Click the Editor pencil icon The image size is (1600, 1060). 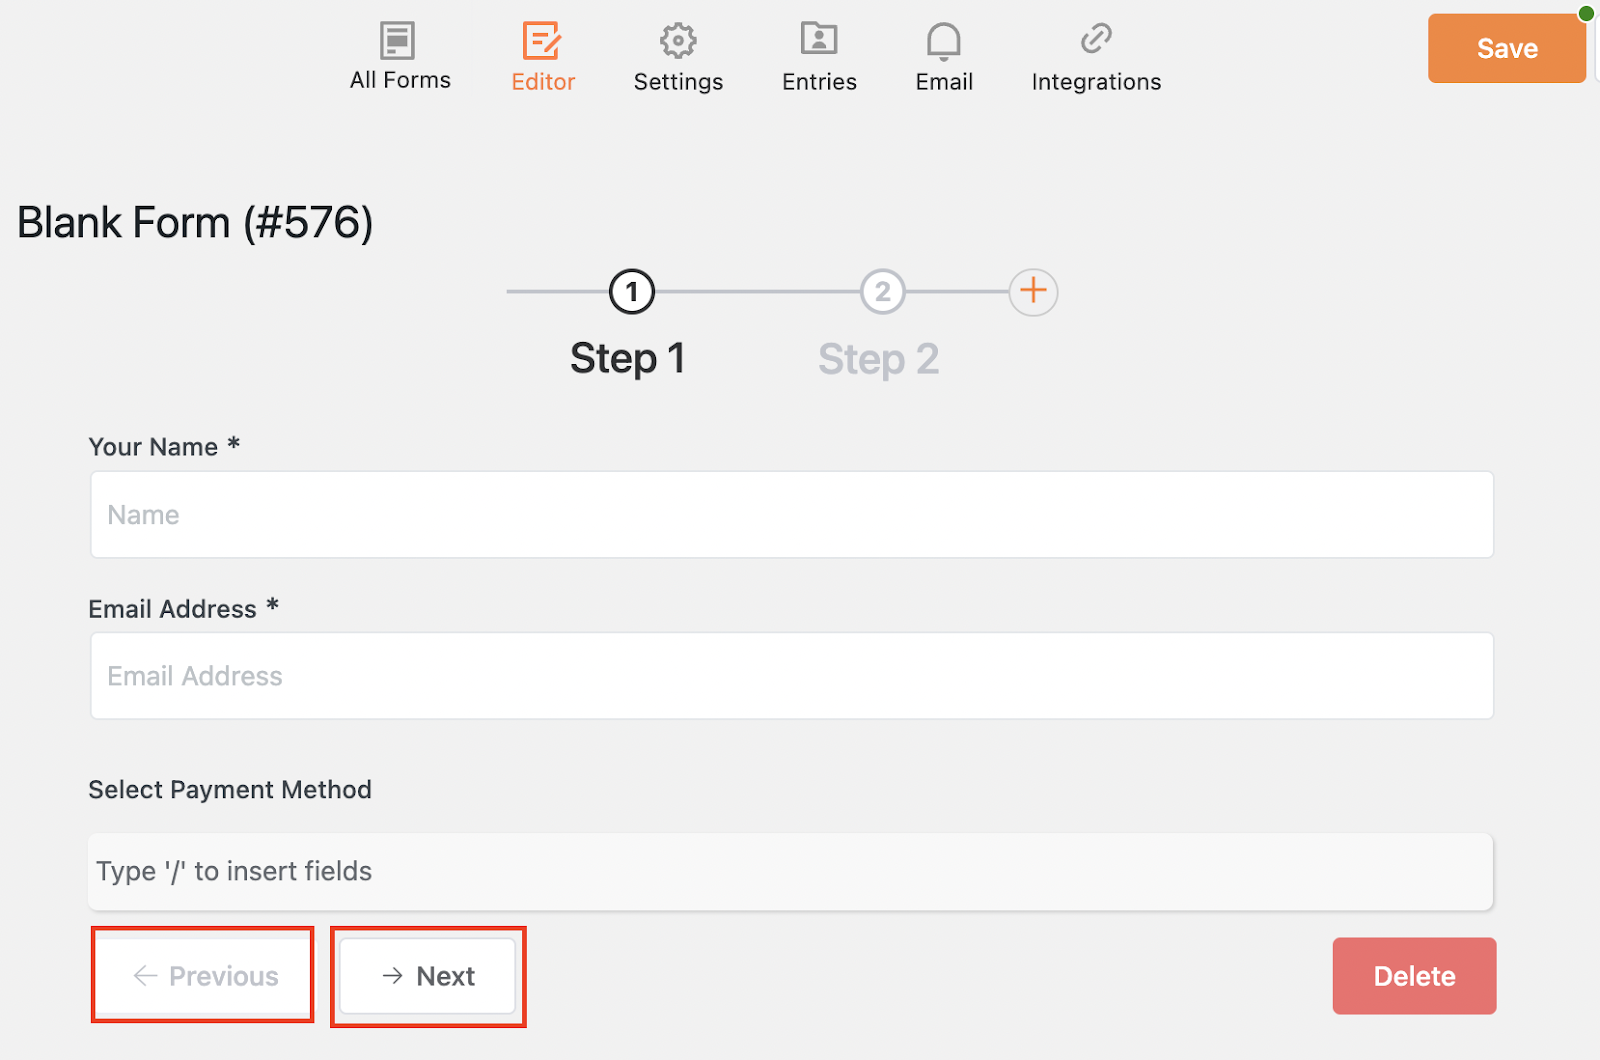pyautogui.click(x=542, y=41)
